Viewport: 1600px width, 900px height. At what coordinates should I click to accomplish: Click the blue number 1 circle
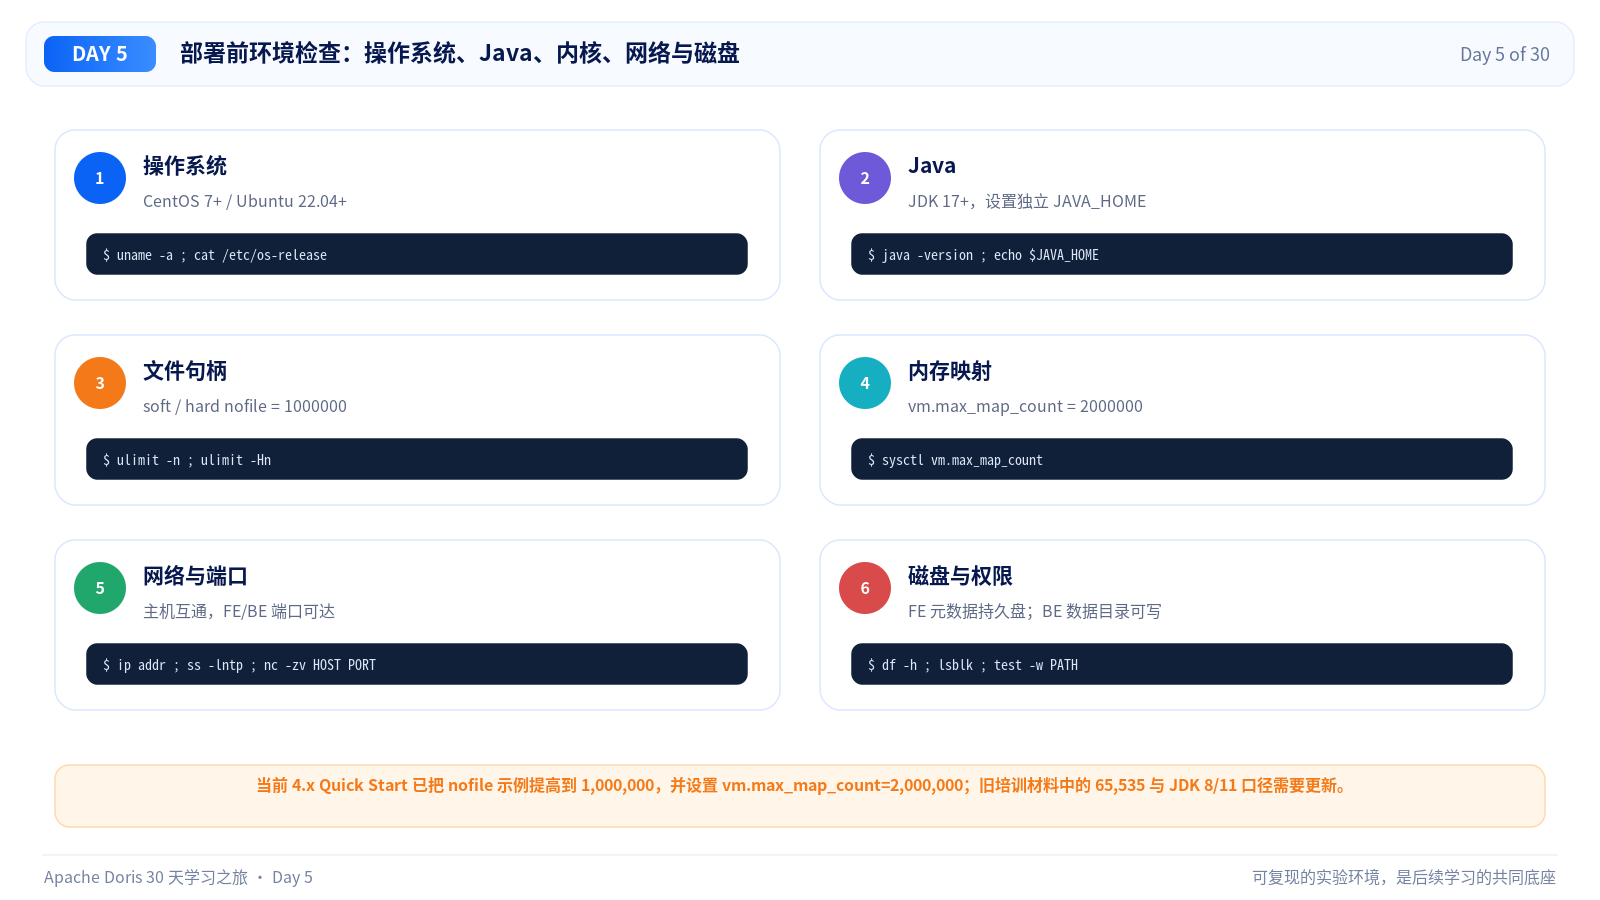point(100,178)
